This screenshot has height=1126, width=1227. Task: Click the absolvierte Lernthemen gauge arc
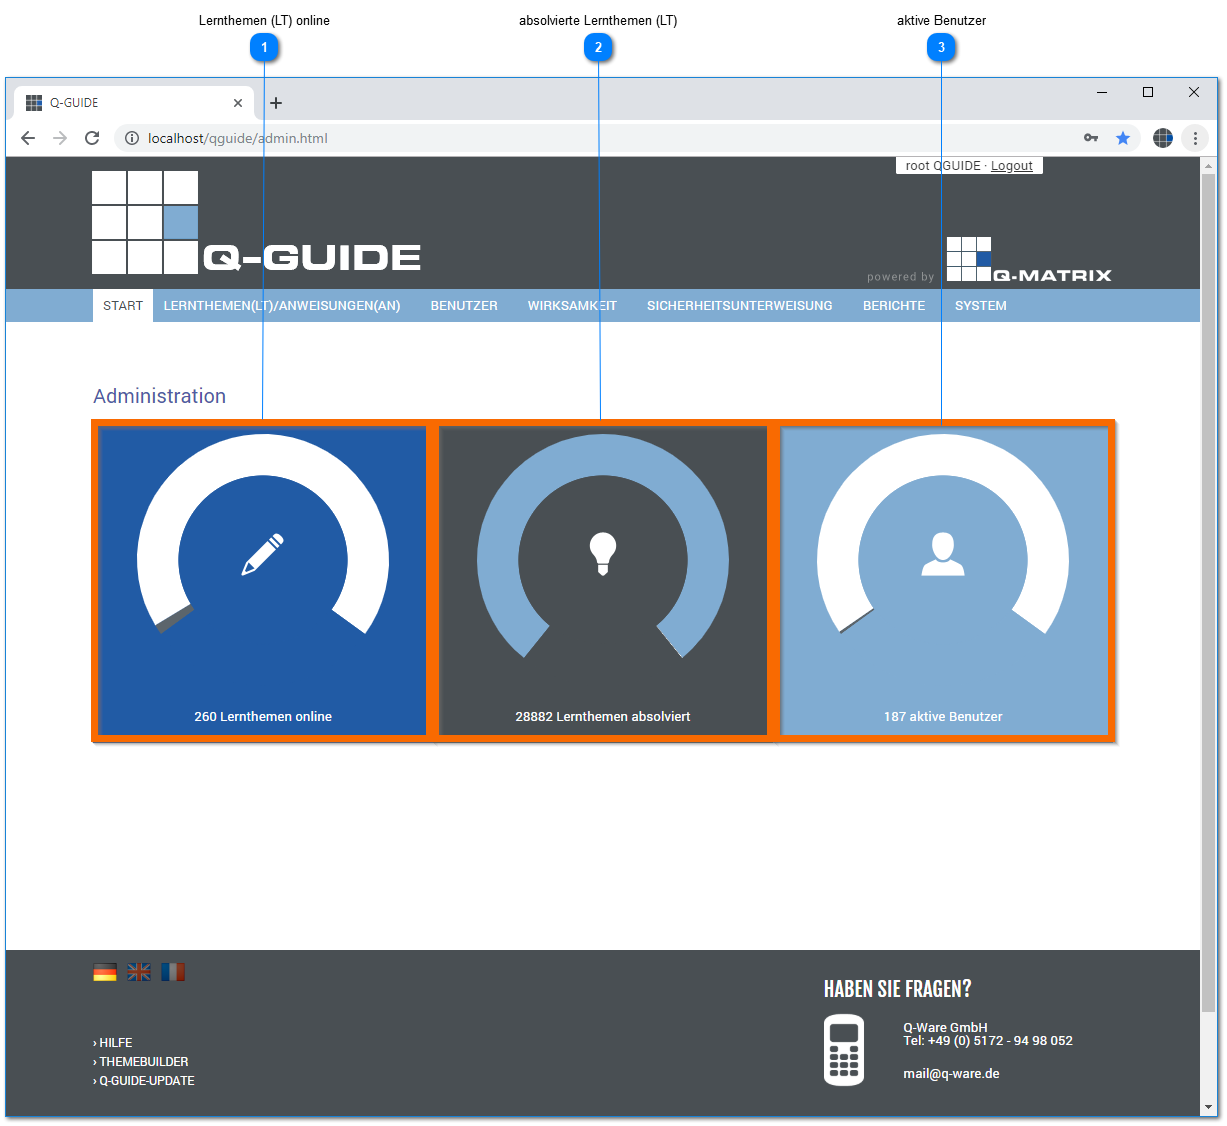tap(603, 455)
